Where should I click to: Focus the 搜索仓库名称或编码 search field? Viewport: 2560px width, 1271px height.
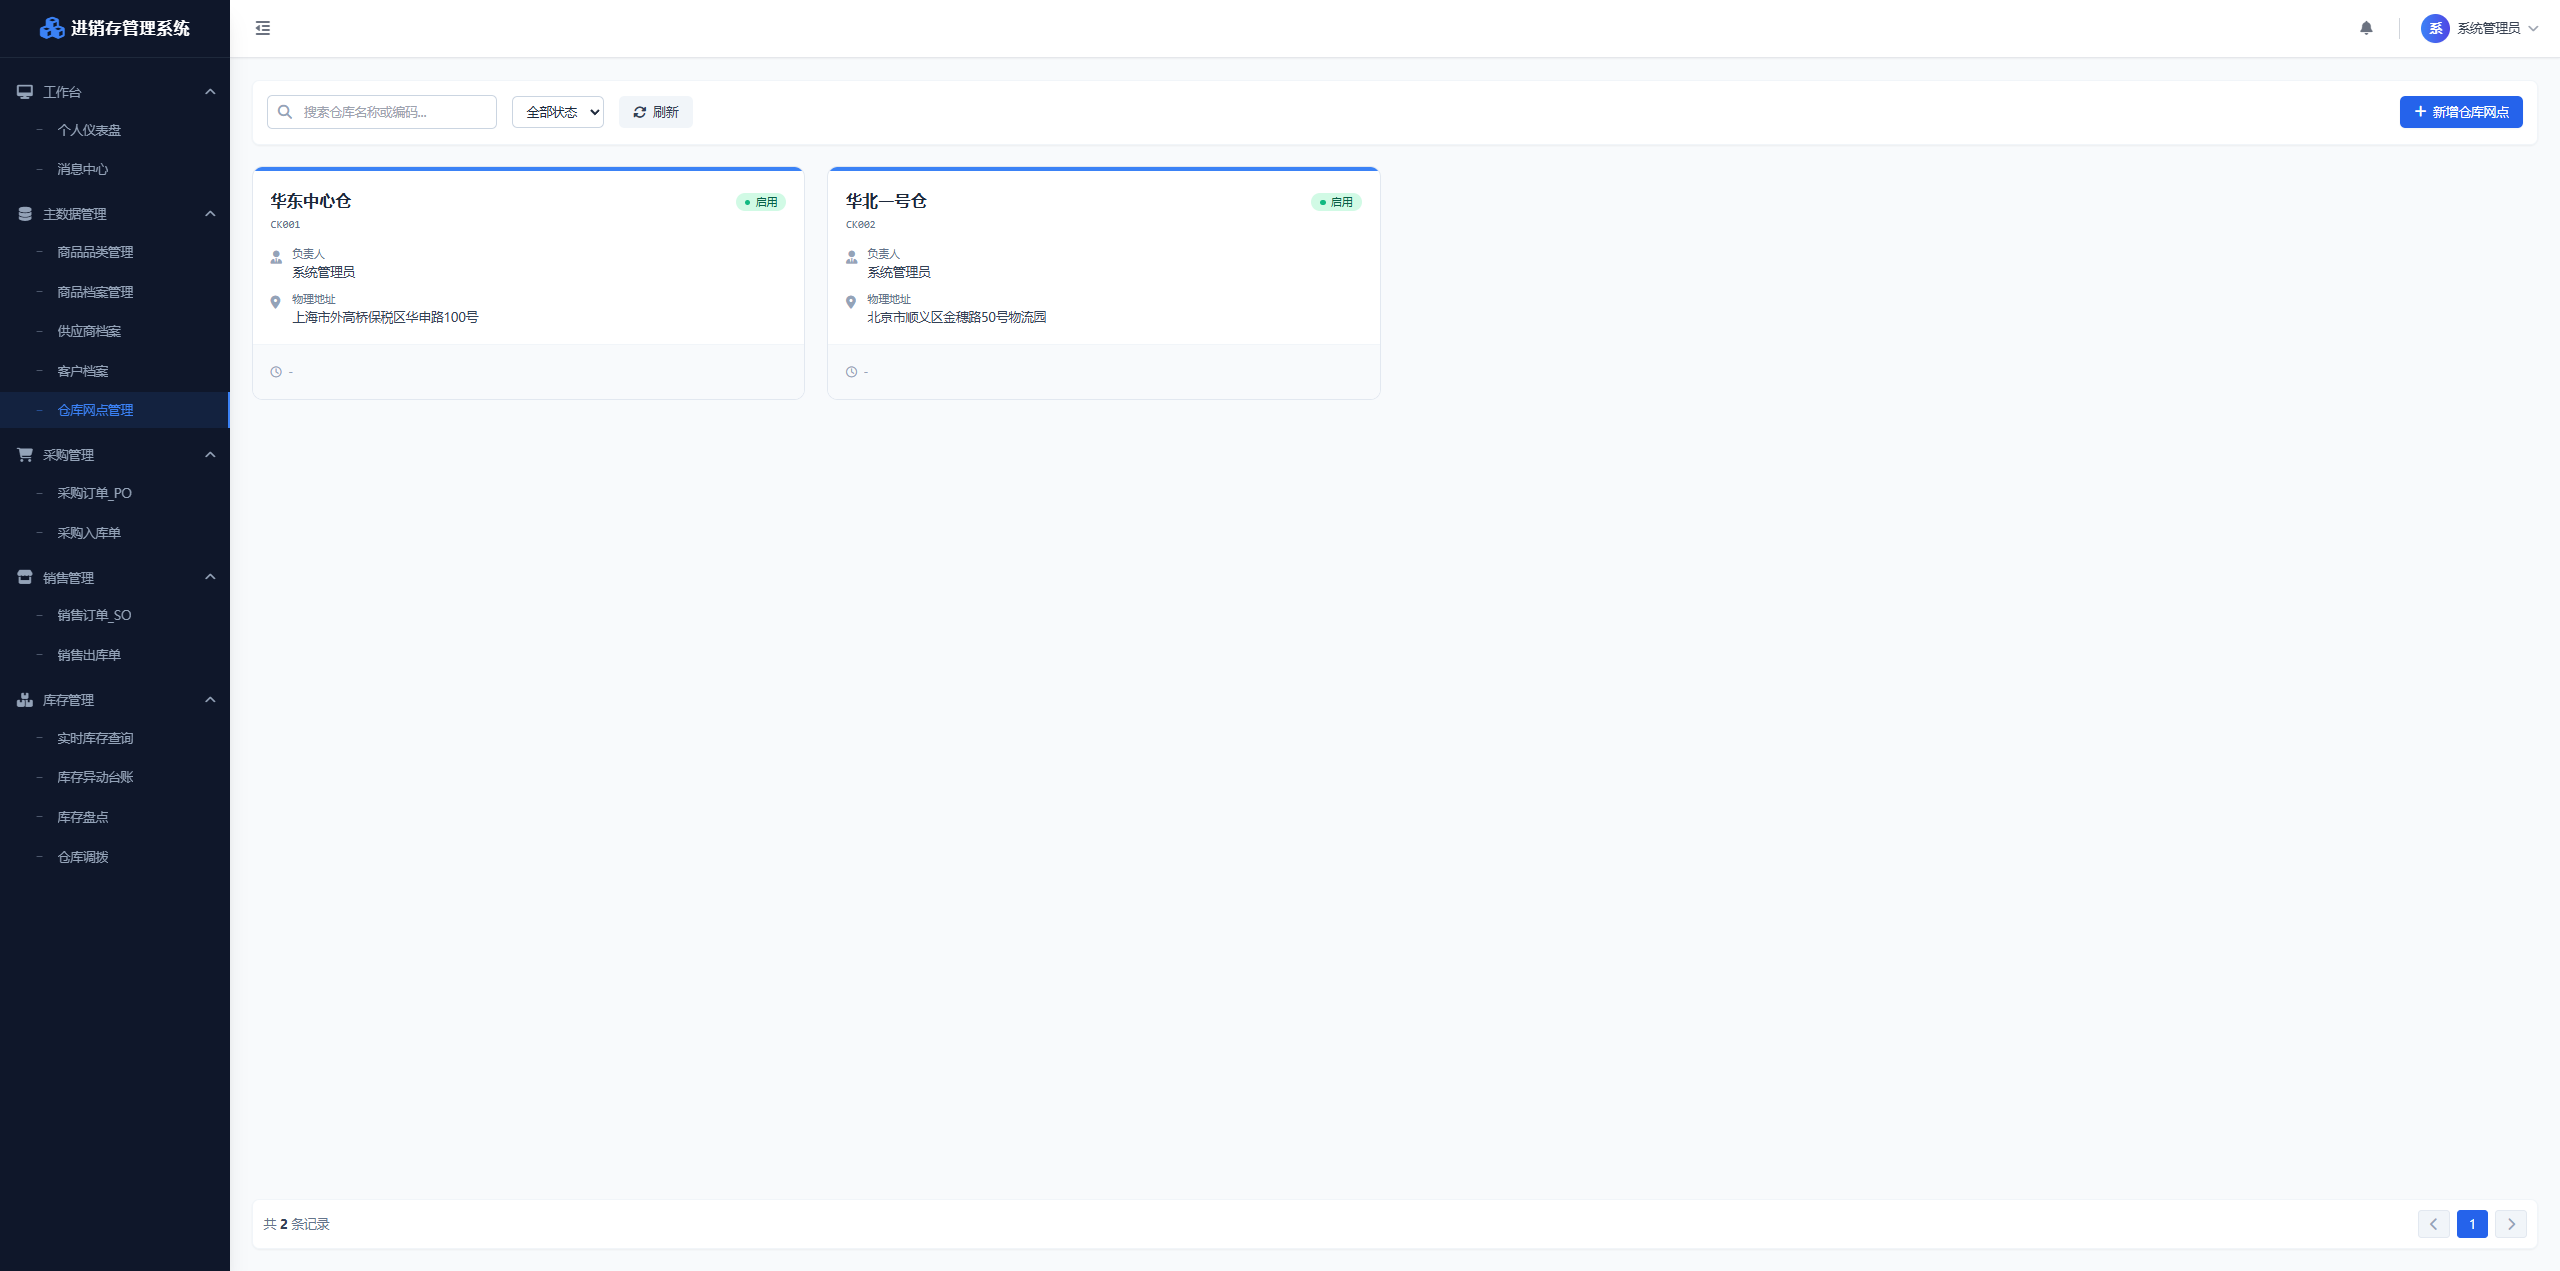coord(382,112)
